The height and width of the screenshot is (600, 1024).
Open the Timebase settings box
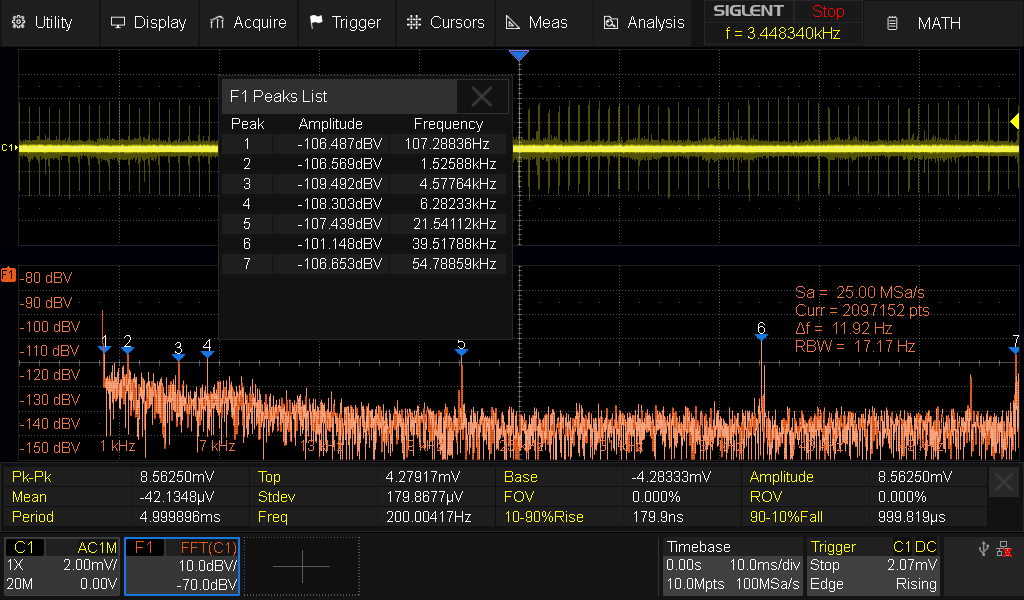point(732,566)
